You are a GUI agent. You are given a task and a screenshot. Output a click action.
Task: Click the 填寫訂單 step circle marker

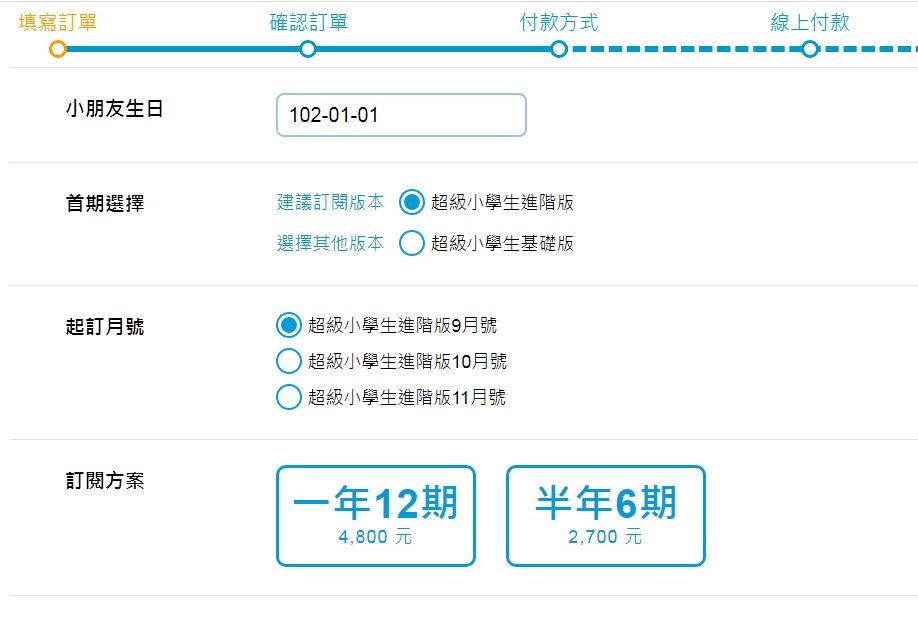(x=57, y=49)
